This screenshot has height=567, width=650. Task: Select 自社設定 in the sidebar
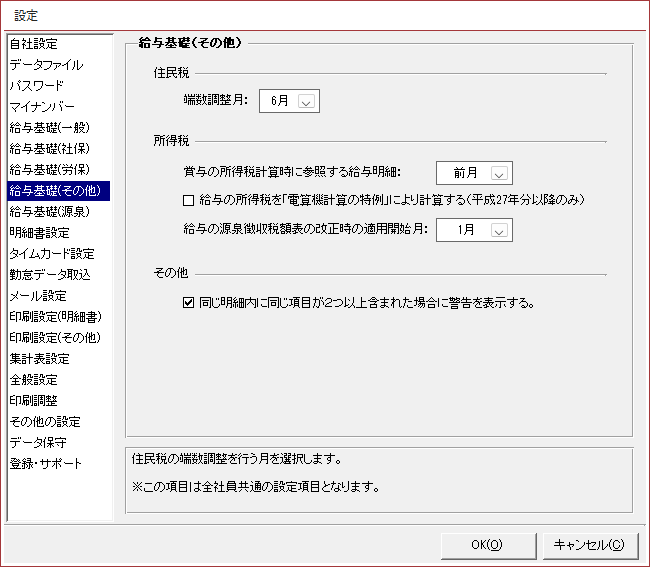pos(34,44)
